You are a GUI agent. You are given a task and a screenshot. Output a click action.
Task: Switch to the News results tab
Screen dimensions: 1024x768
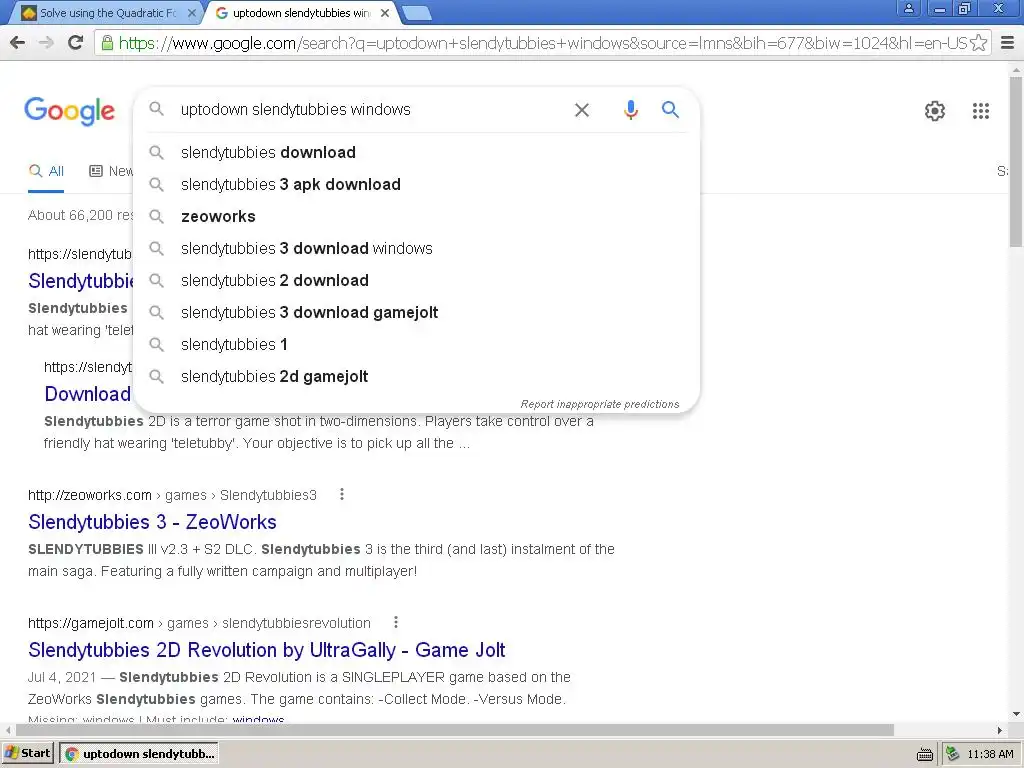point(111,172)
